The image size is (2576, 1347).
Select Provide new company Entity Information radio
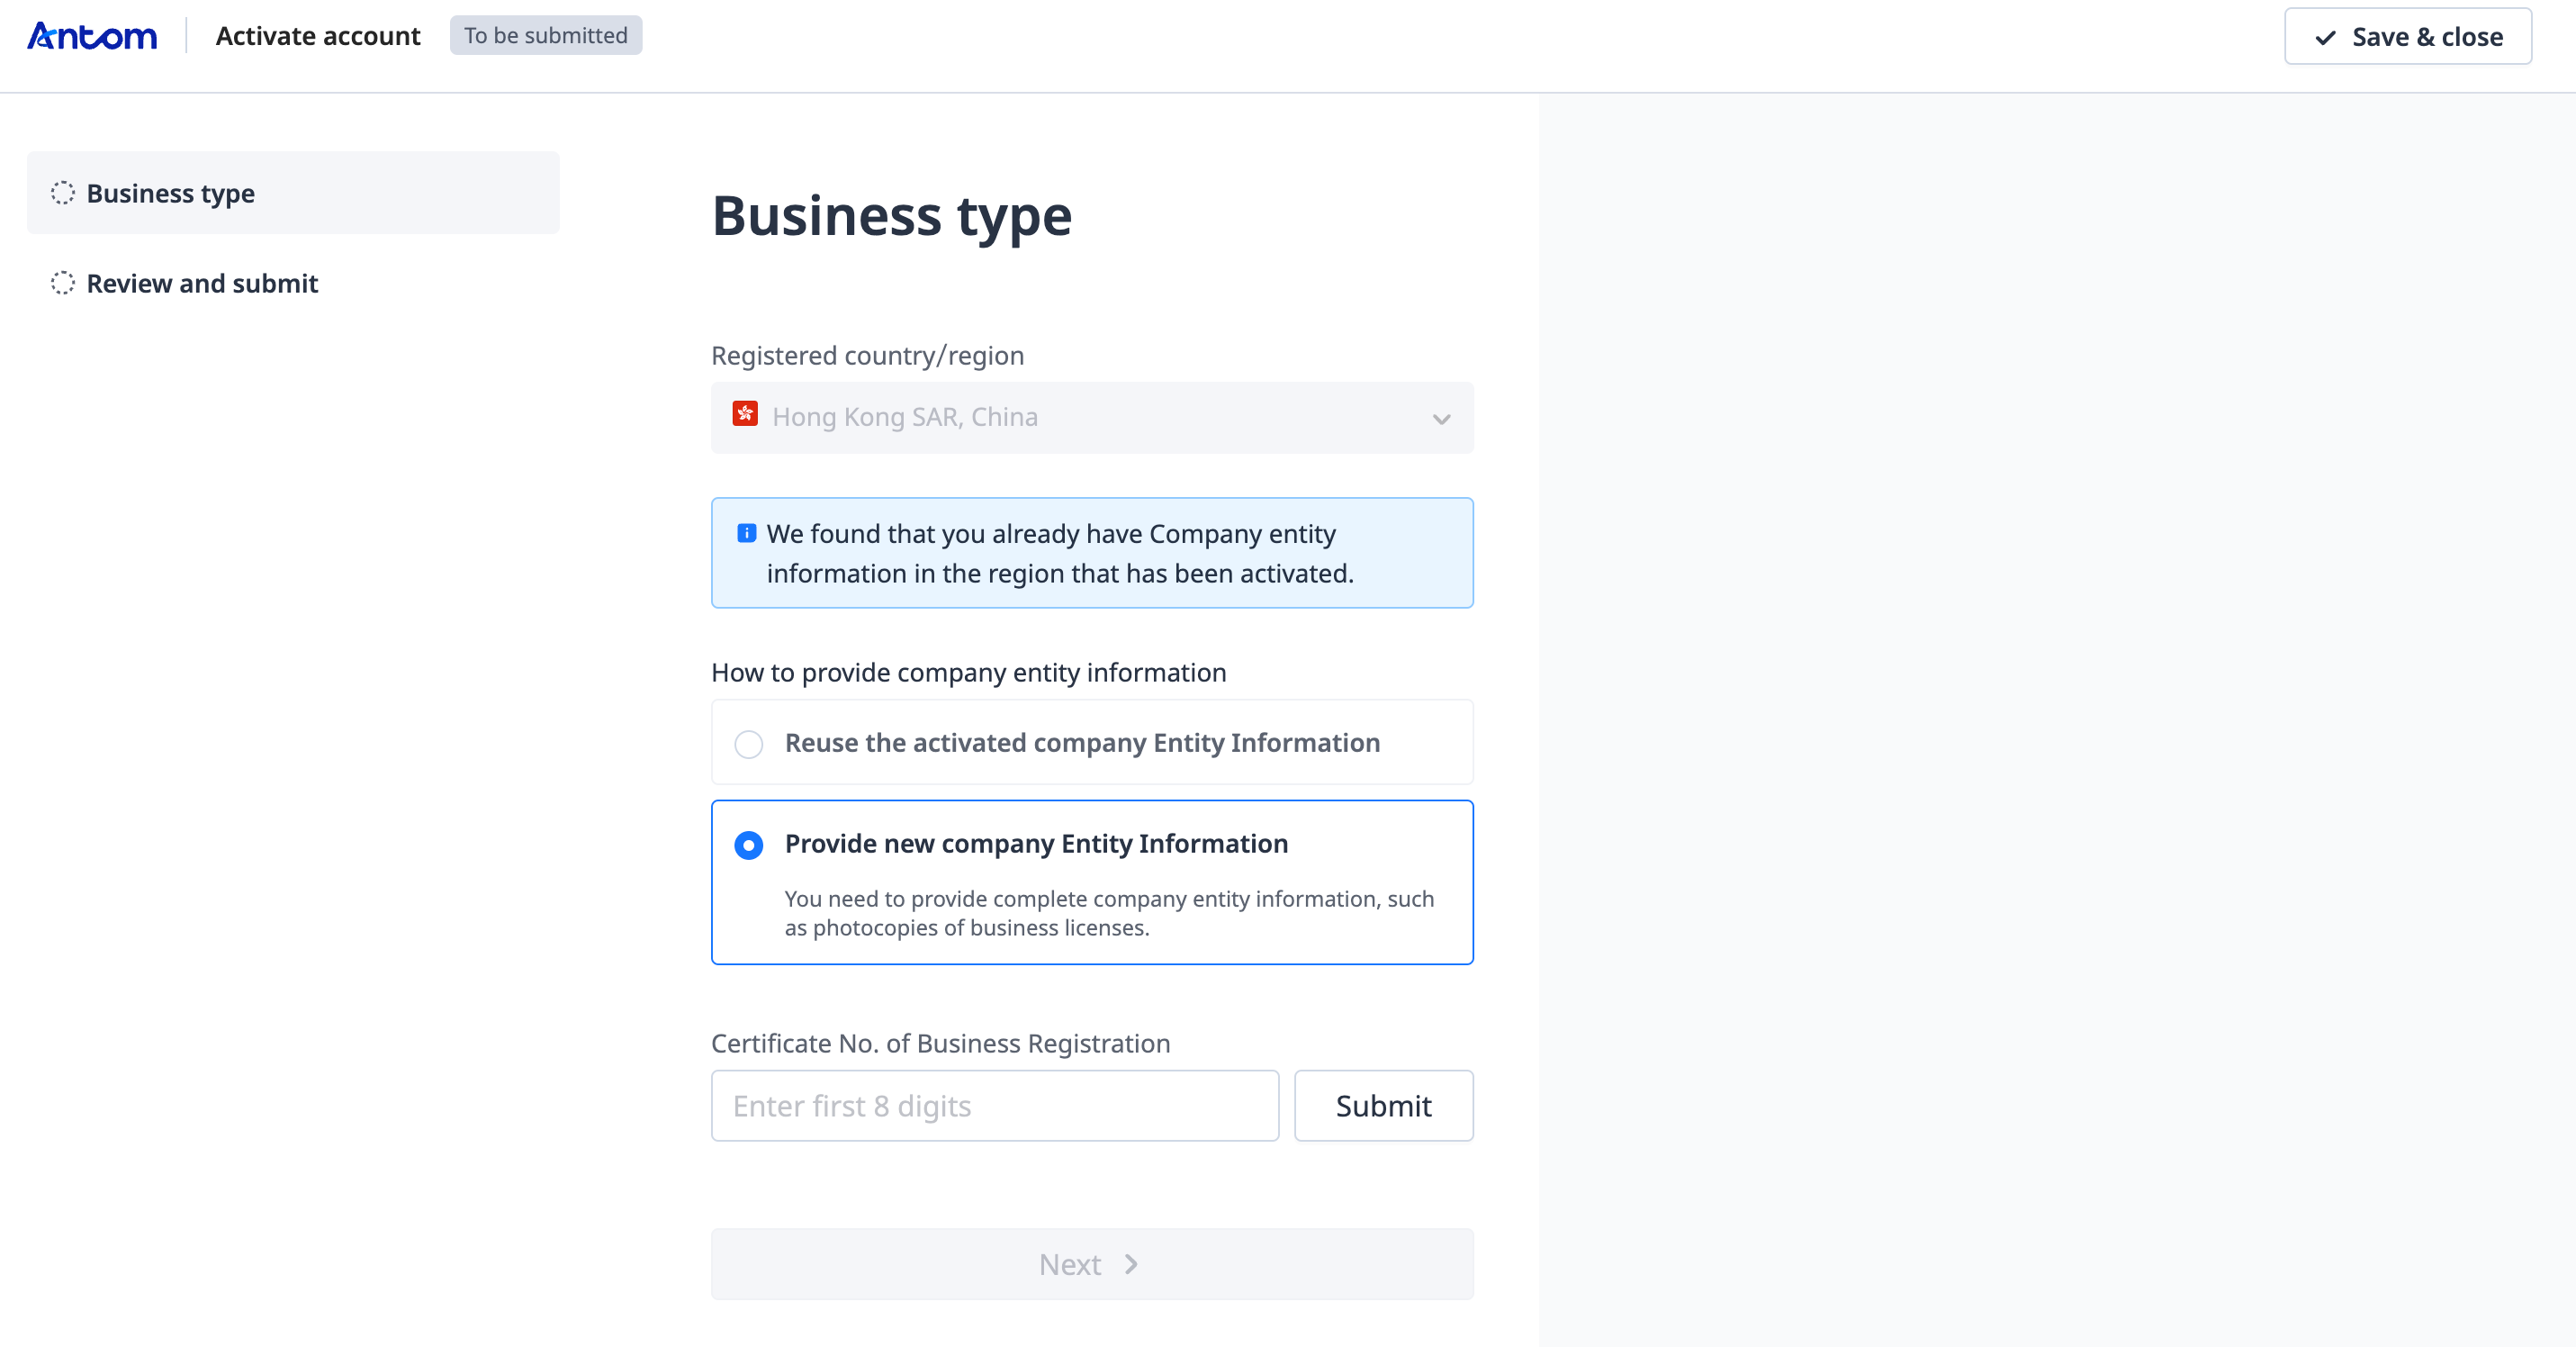click(749, 845)
